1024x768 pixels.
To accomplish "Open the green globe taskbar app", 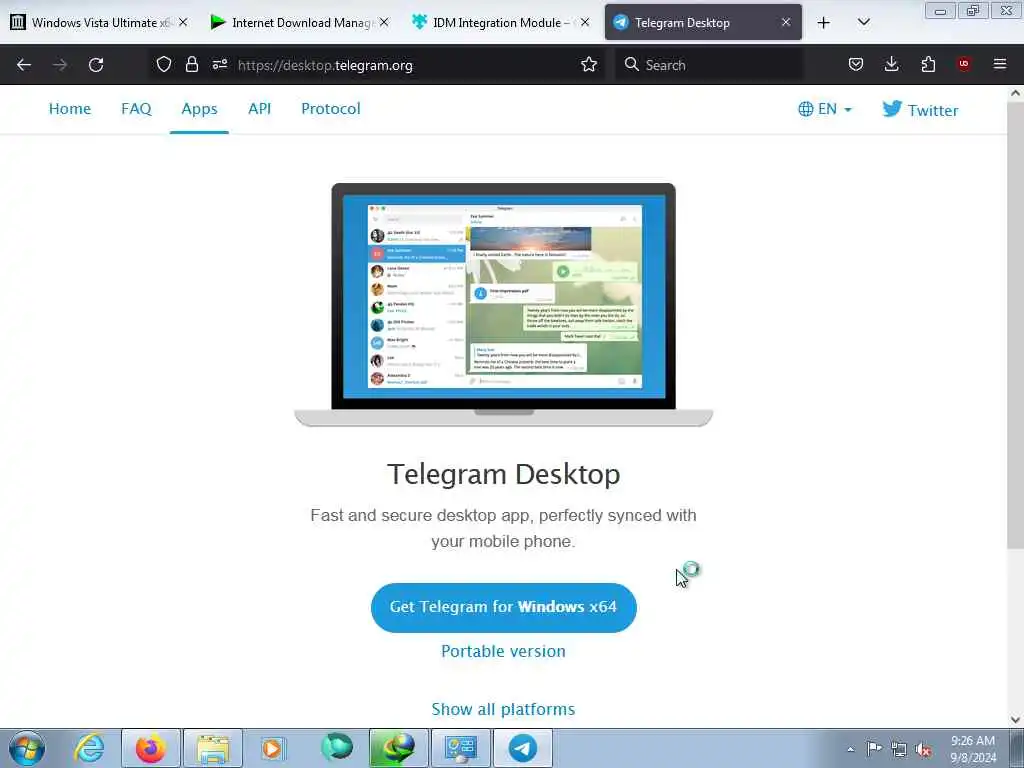I will coord(336,747).
